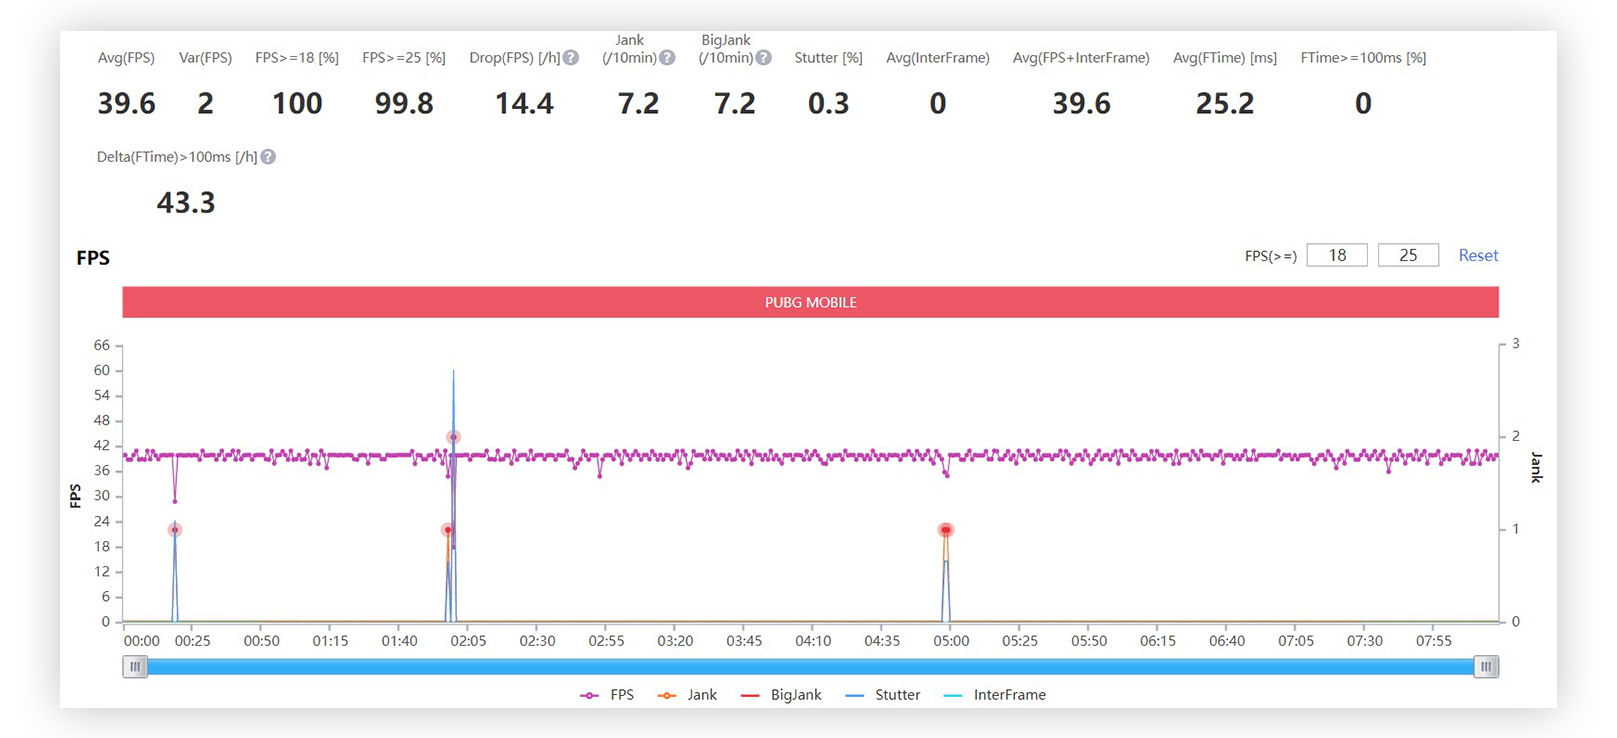Screen dimensions: 1617x738
Task: Click the FPS>=18 [%] metric label
Action: coord(297,58)
